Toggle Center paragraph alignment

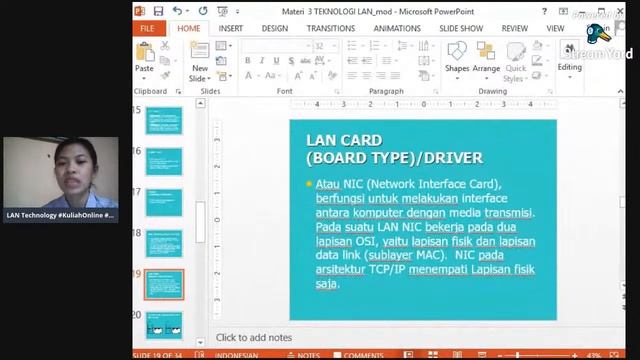point(367,76)
